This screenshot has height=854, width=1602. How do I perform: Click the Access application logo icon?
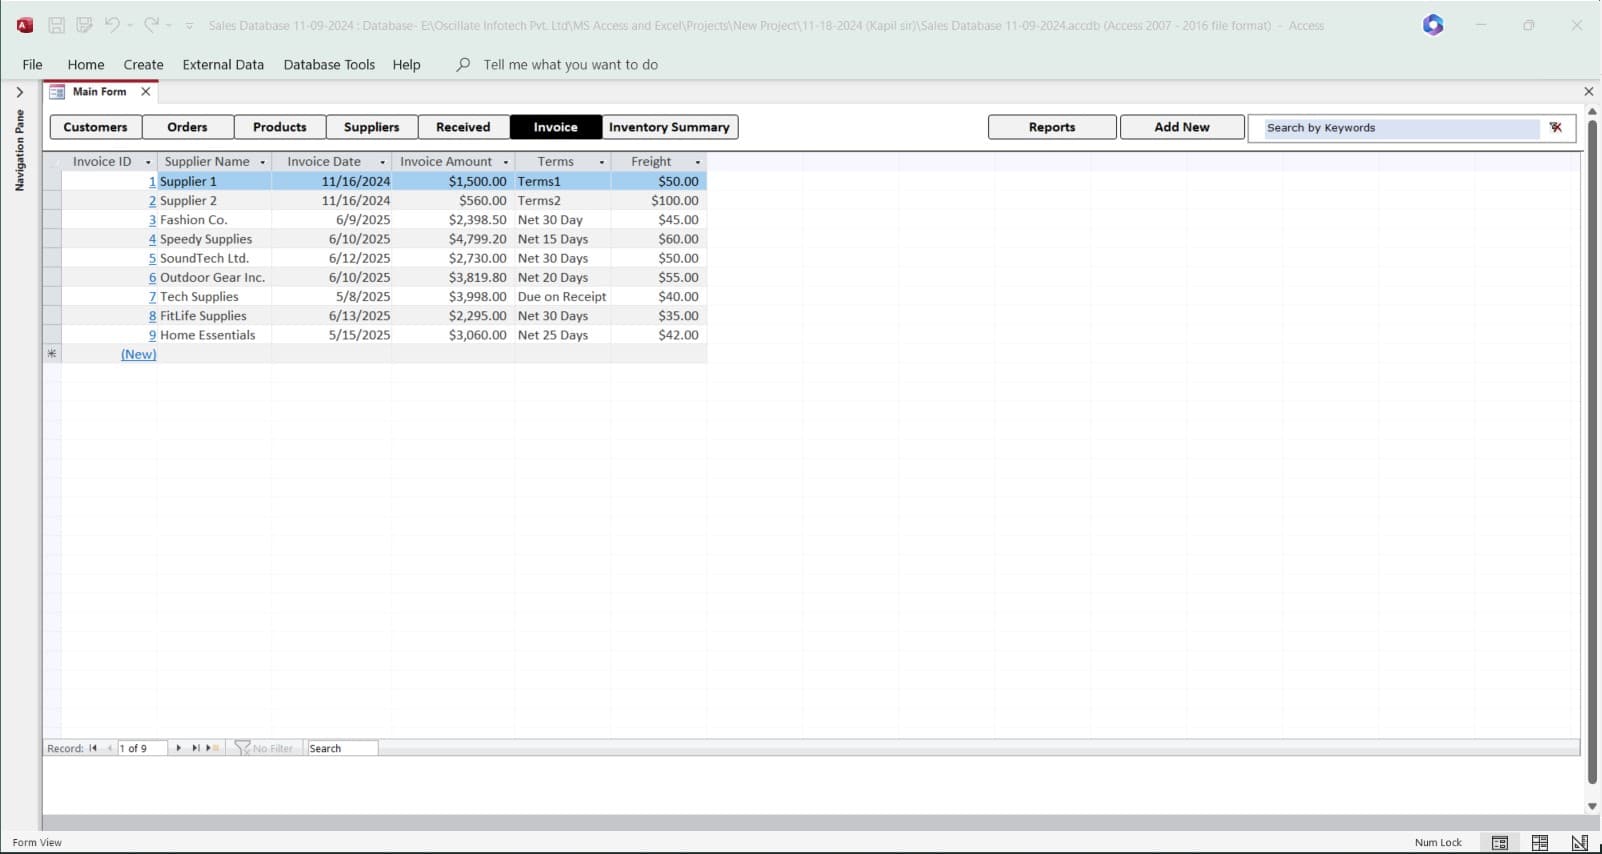(x=25, y=25)
